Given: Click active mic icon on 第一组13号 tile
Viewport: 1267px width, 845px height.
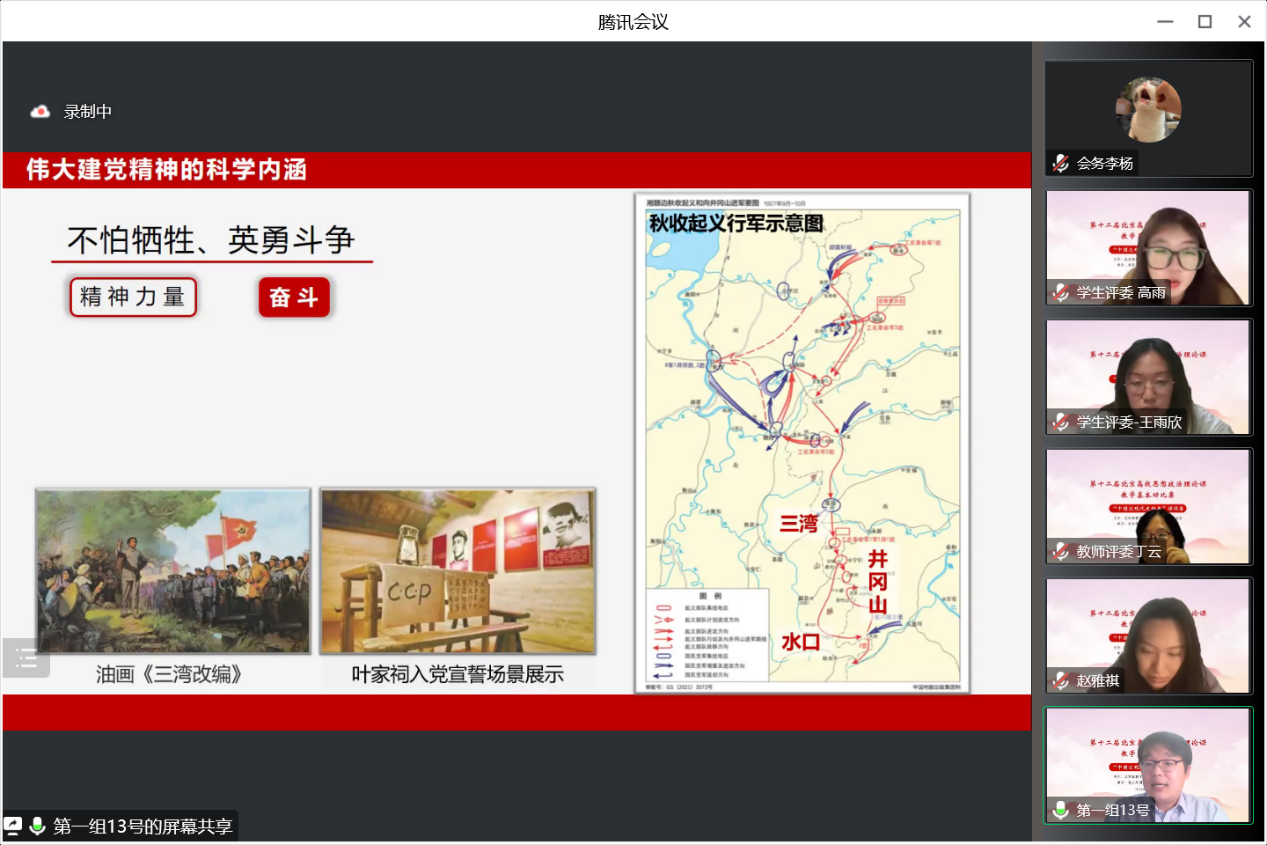Looking at the screenshot, I should 1061,810.
